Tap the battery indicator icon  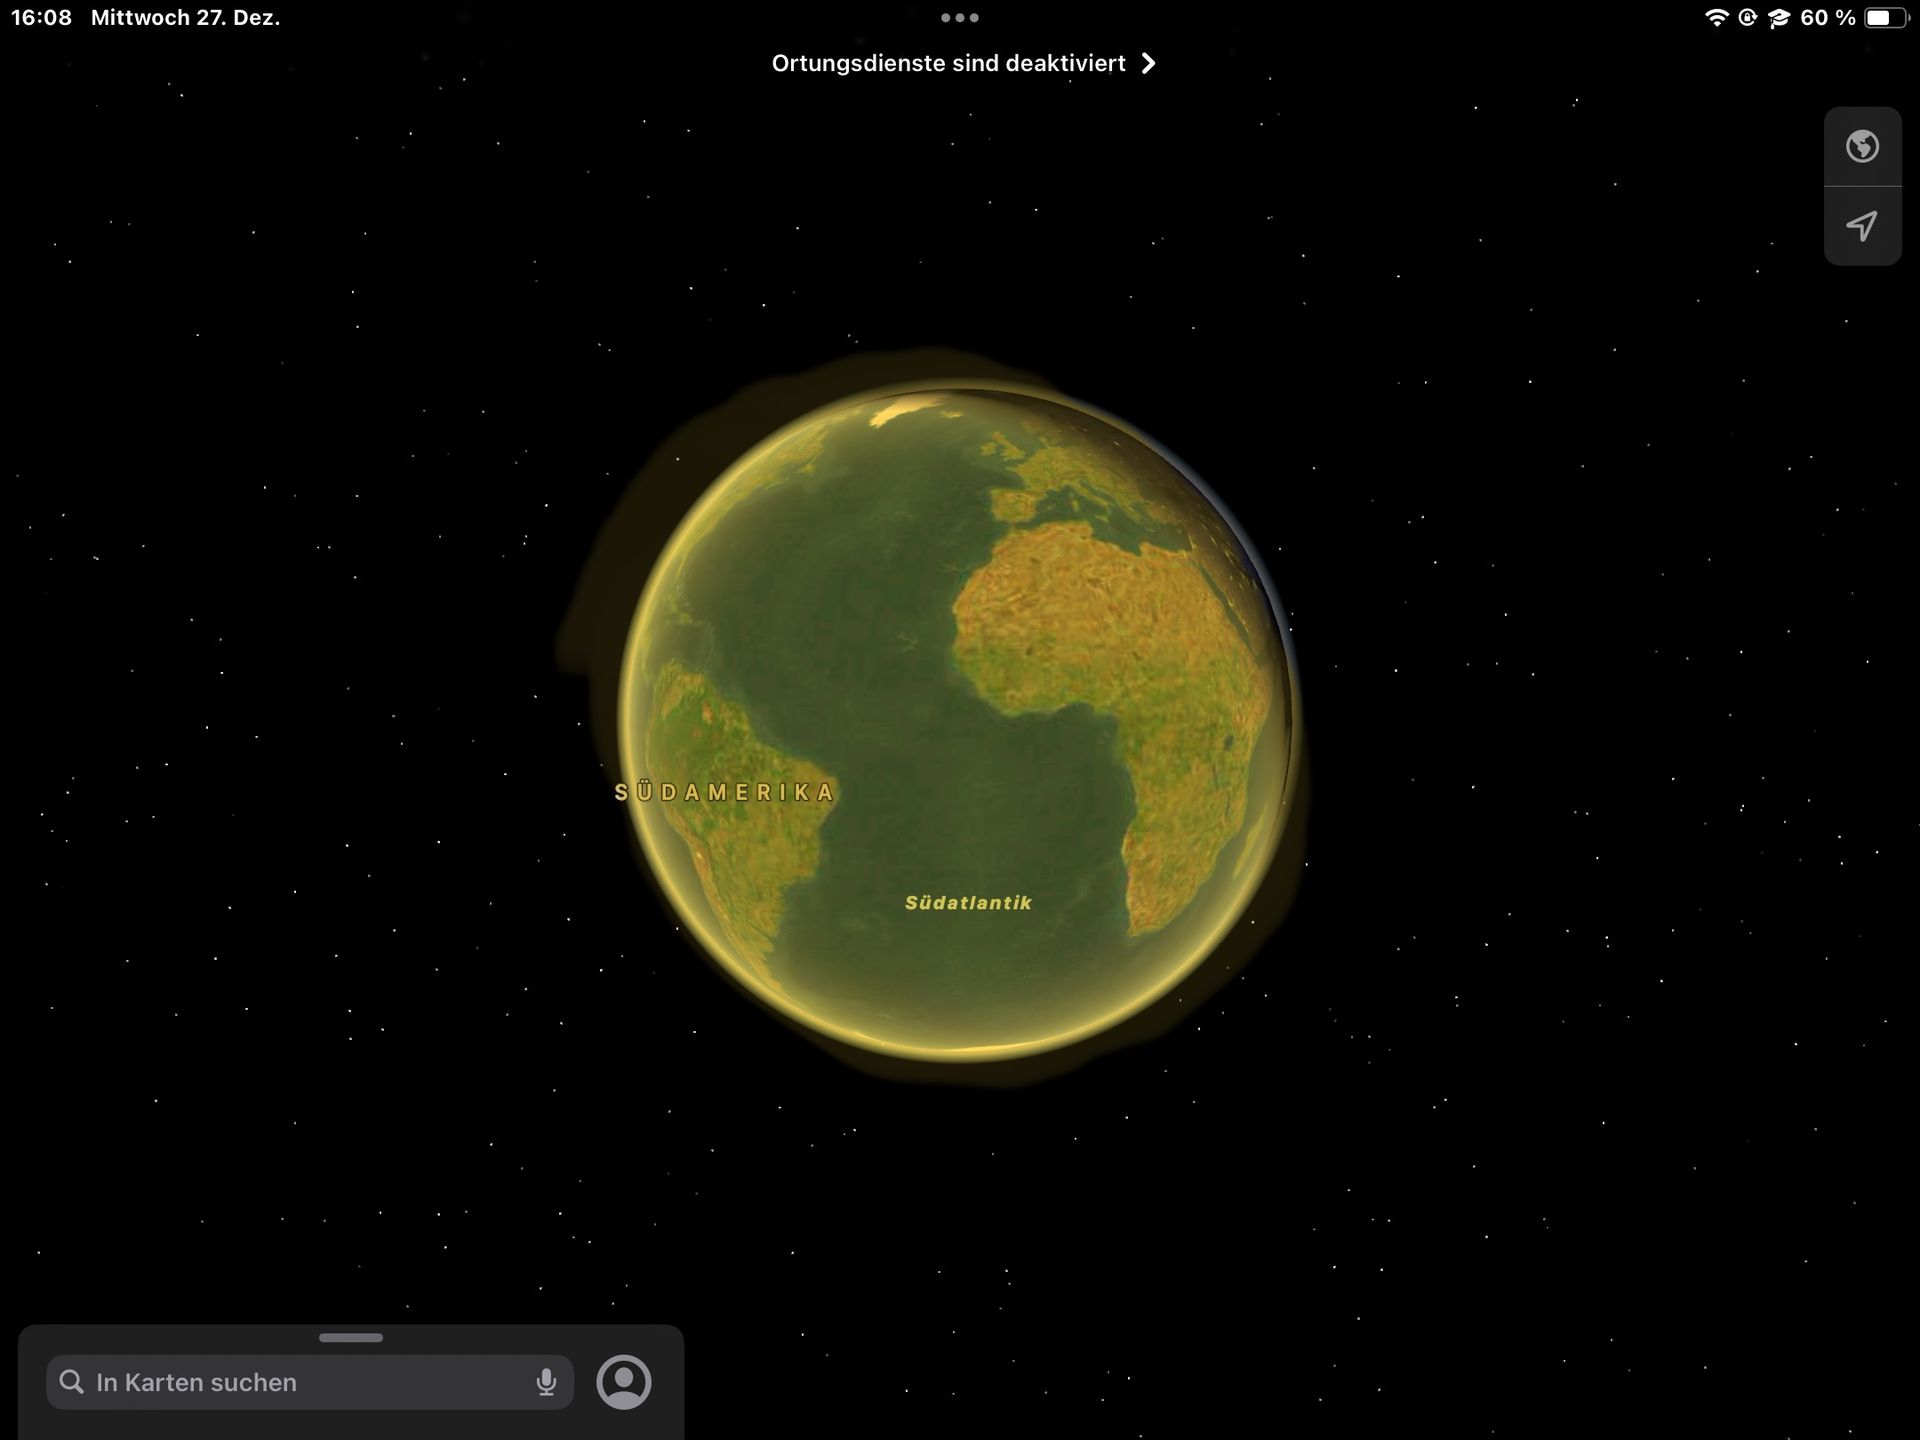[1885, 18]
